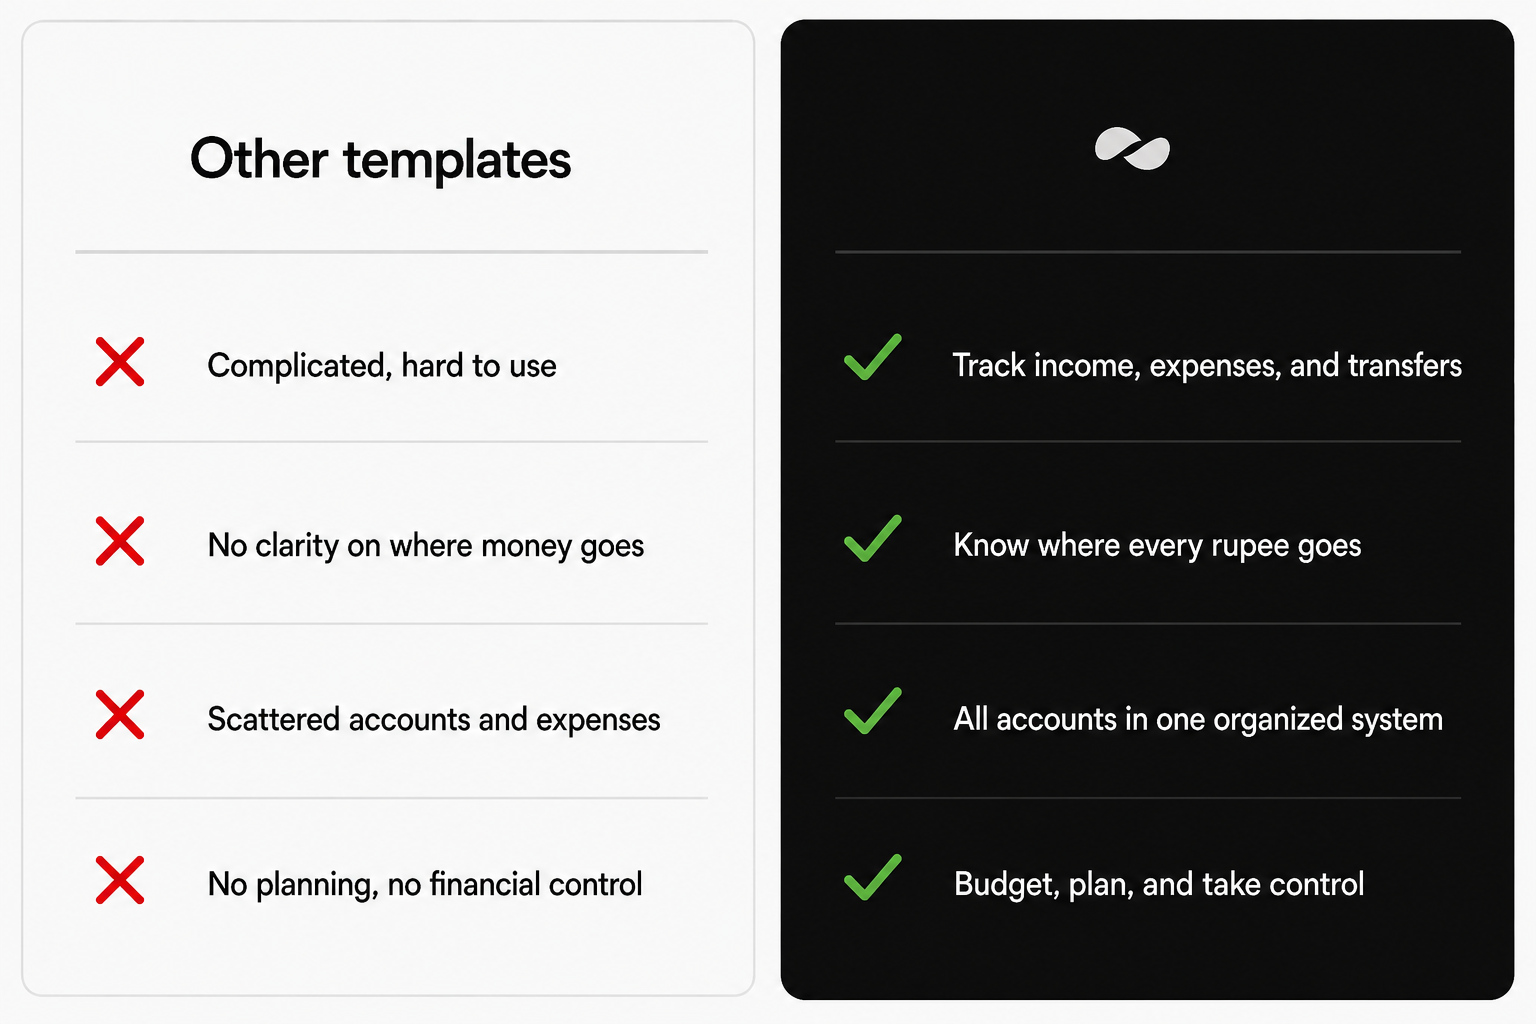Screen dimensions: 1536x1024
Task: Click the Know where every rupee goes text
Action: click(x=1157, y=546)
